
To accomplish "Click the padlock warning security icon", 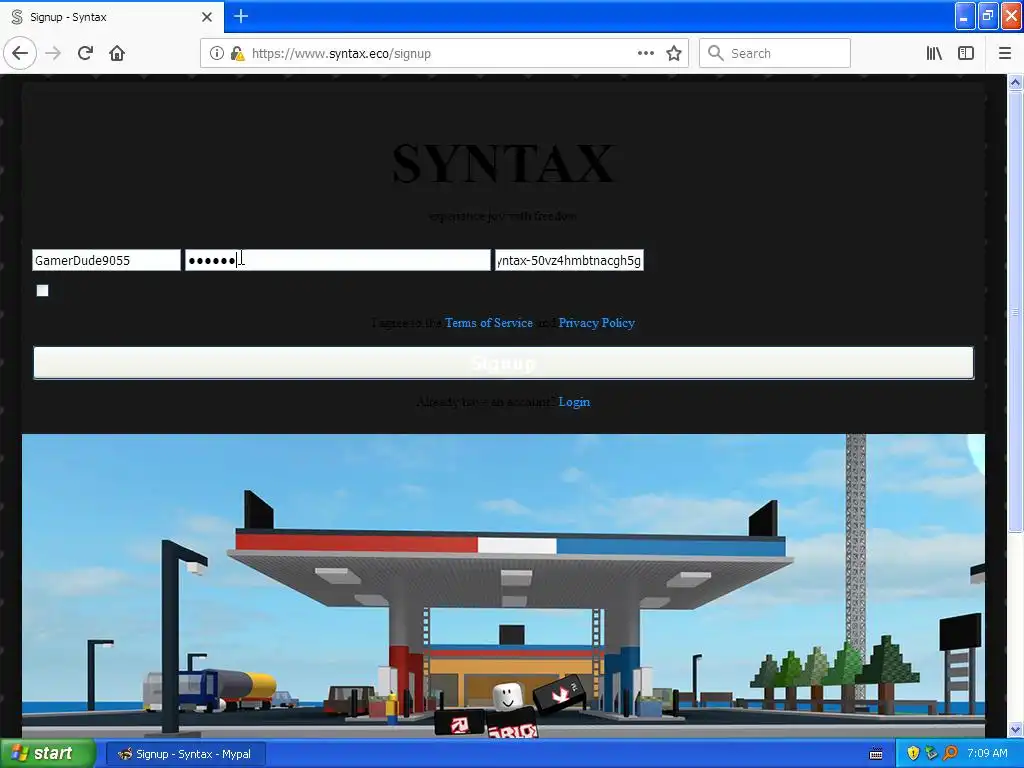I will pyautogui.click(x=237, y=54).
